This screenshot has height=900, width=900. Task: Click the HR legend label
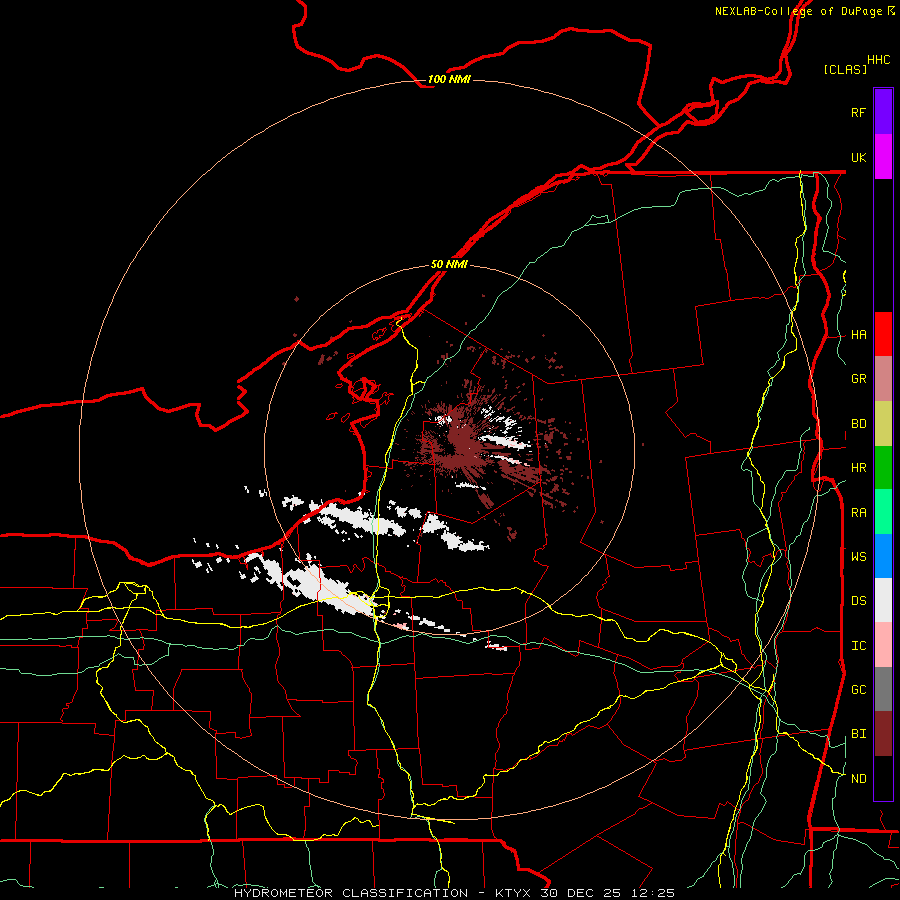pyautogui.click(x=858, y=468)
